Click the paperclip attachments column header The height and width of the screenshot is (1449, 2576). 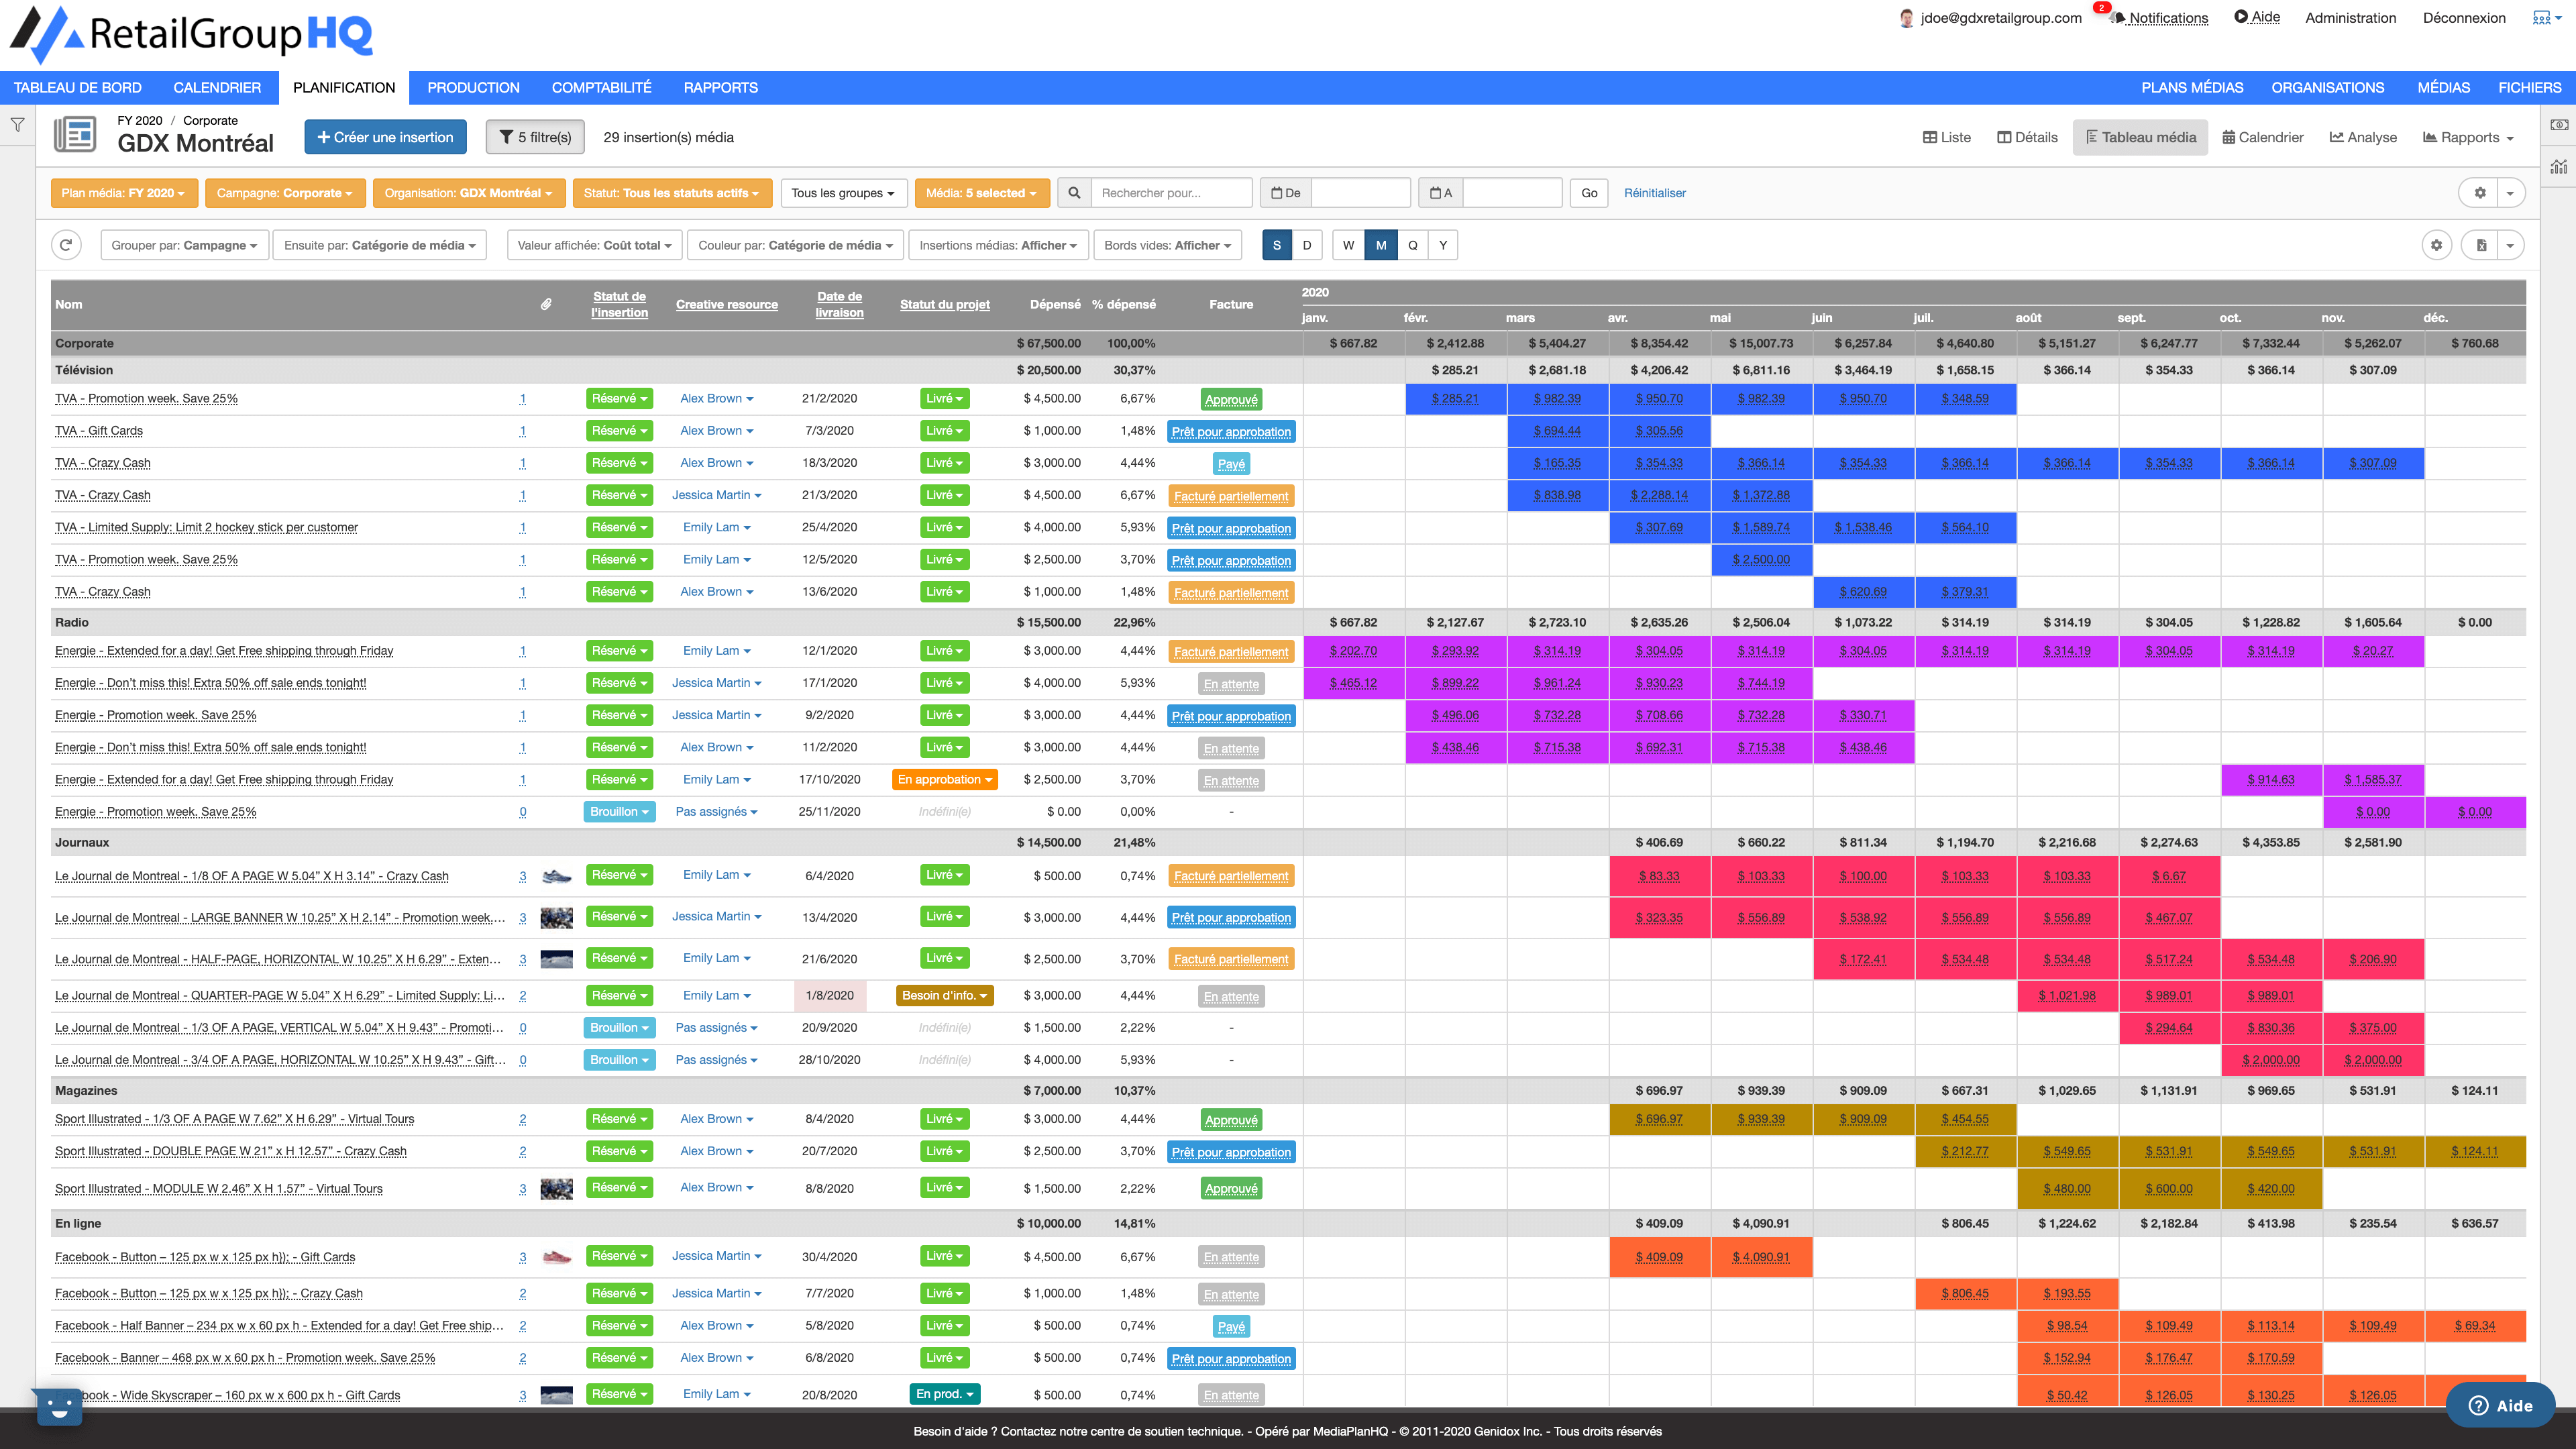pyautogui.click(x=546, y=304)
